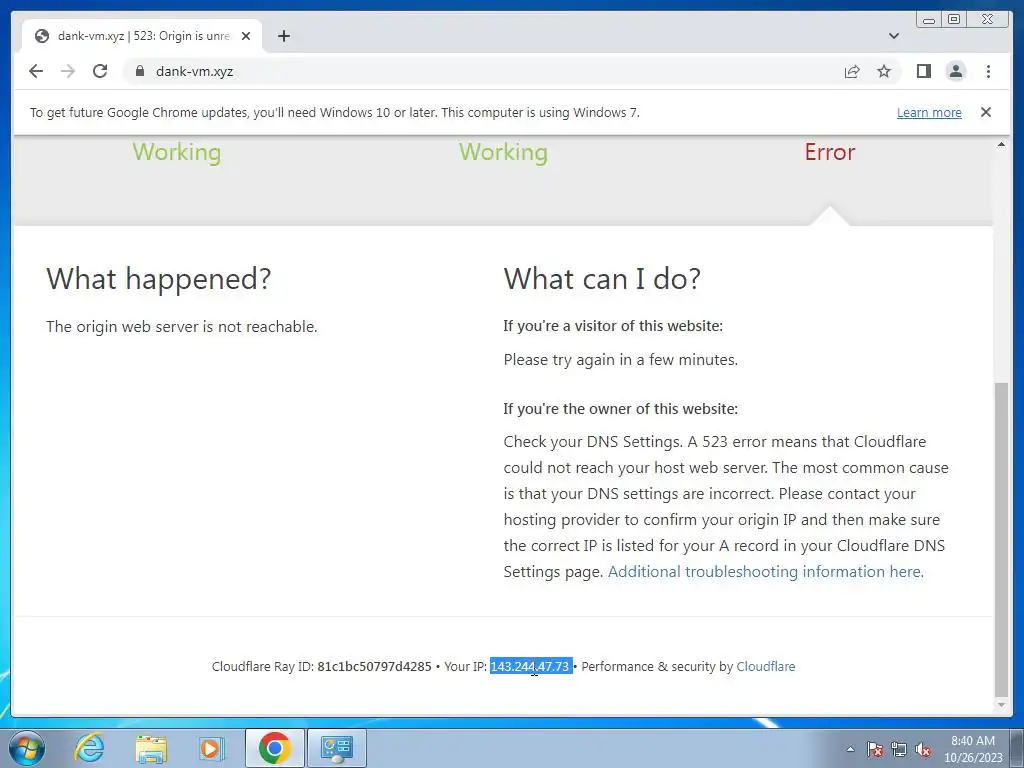Launch Internet Explorer from the taskbar

tap(89, 748)
